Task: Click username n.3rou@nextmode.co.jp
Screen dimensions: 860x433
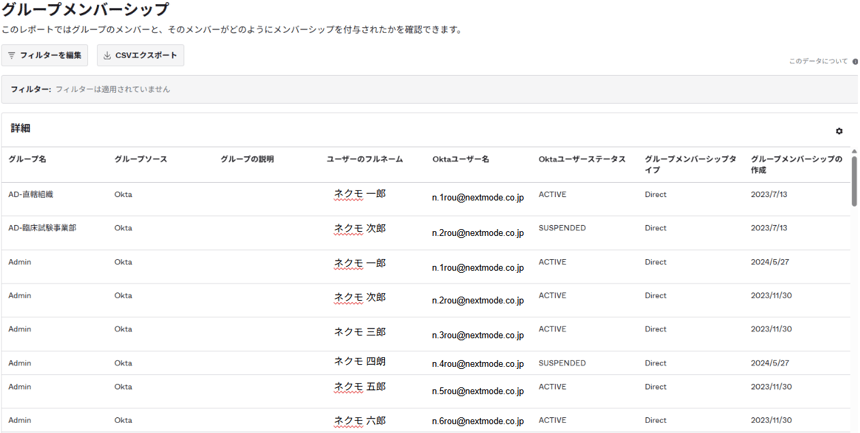Action: pos(478,335)
